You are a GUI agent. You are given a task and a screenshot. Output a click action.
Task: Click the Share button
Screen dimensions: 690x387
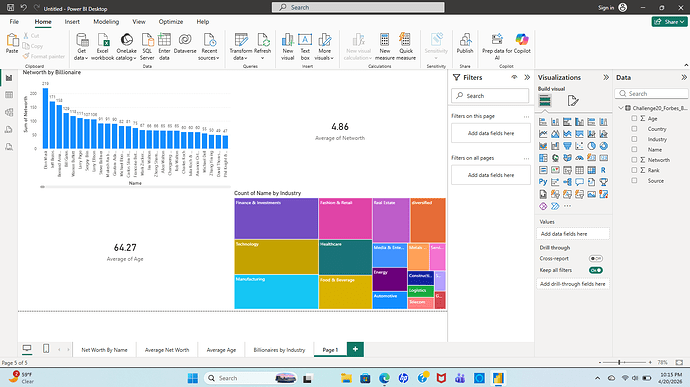(669, 22)
